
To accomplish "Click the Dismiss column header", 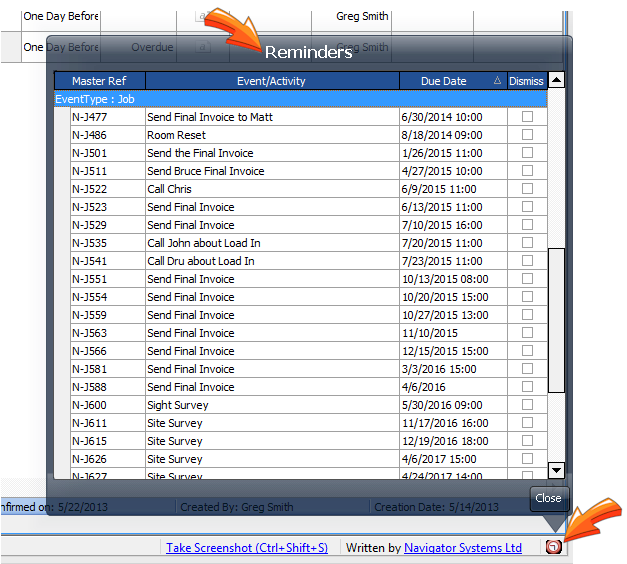I will click(x=526, y=81).
